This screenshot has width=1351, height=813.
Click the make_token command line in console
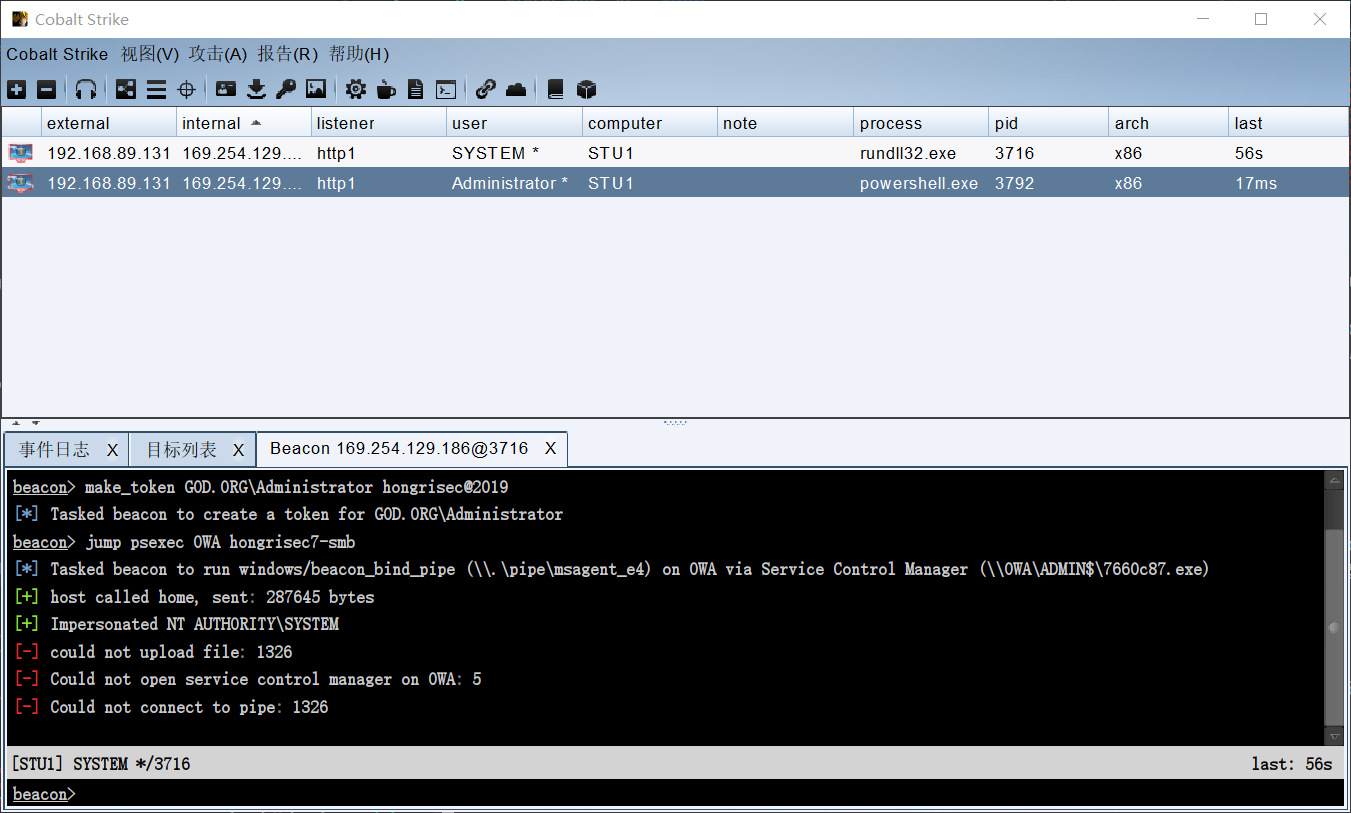260,487
